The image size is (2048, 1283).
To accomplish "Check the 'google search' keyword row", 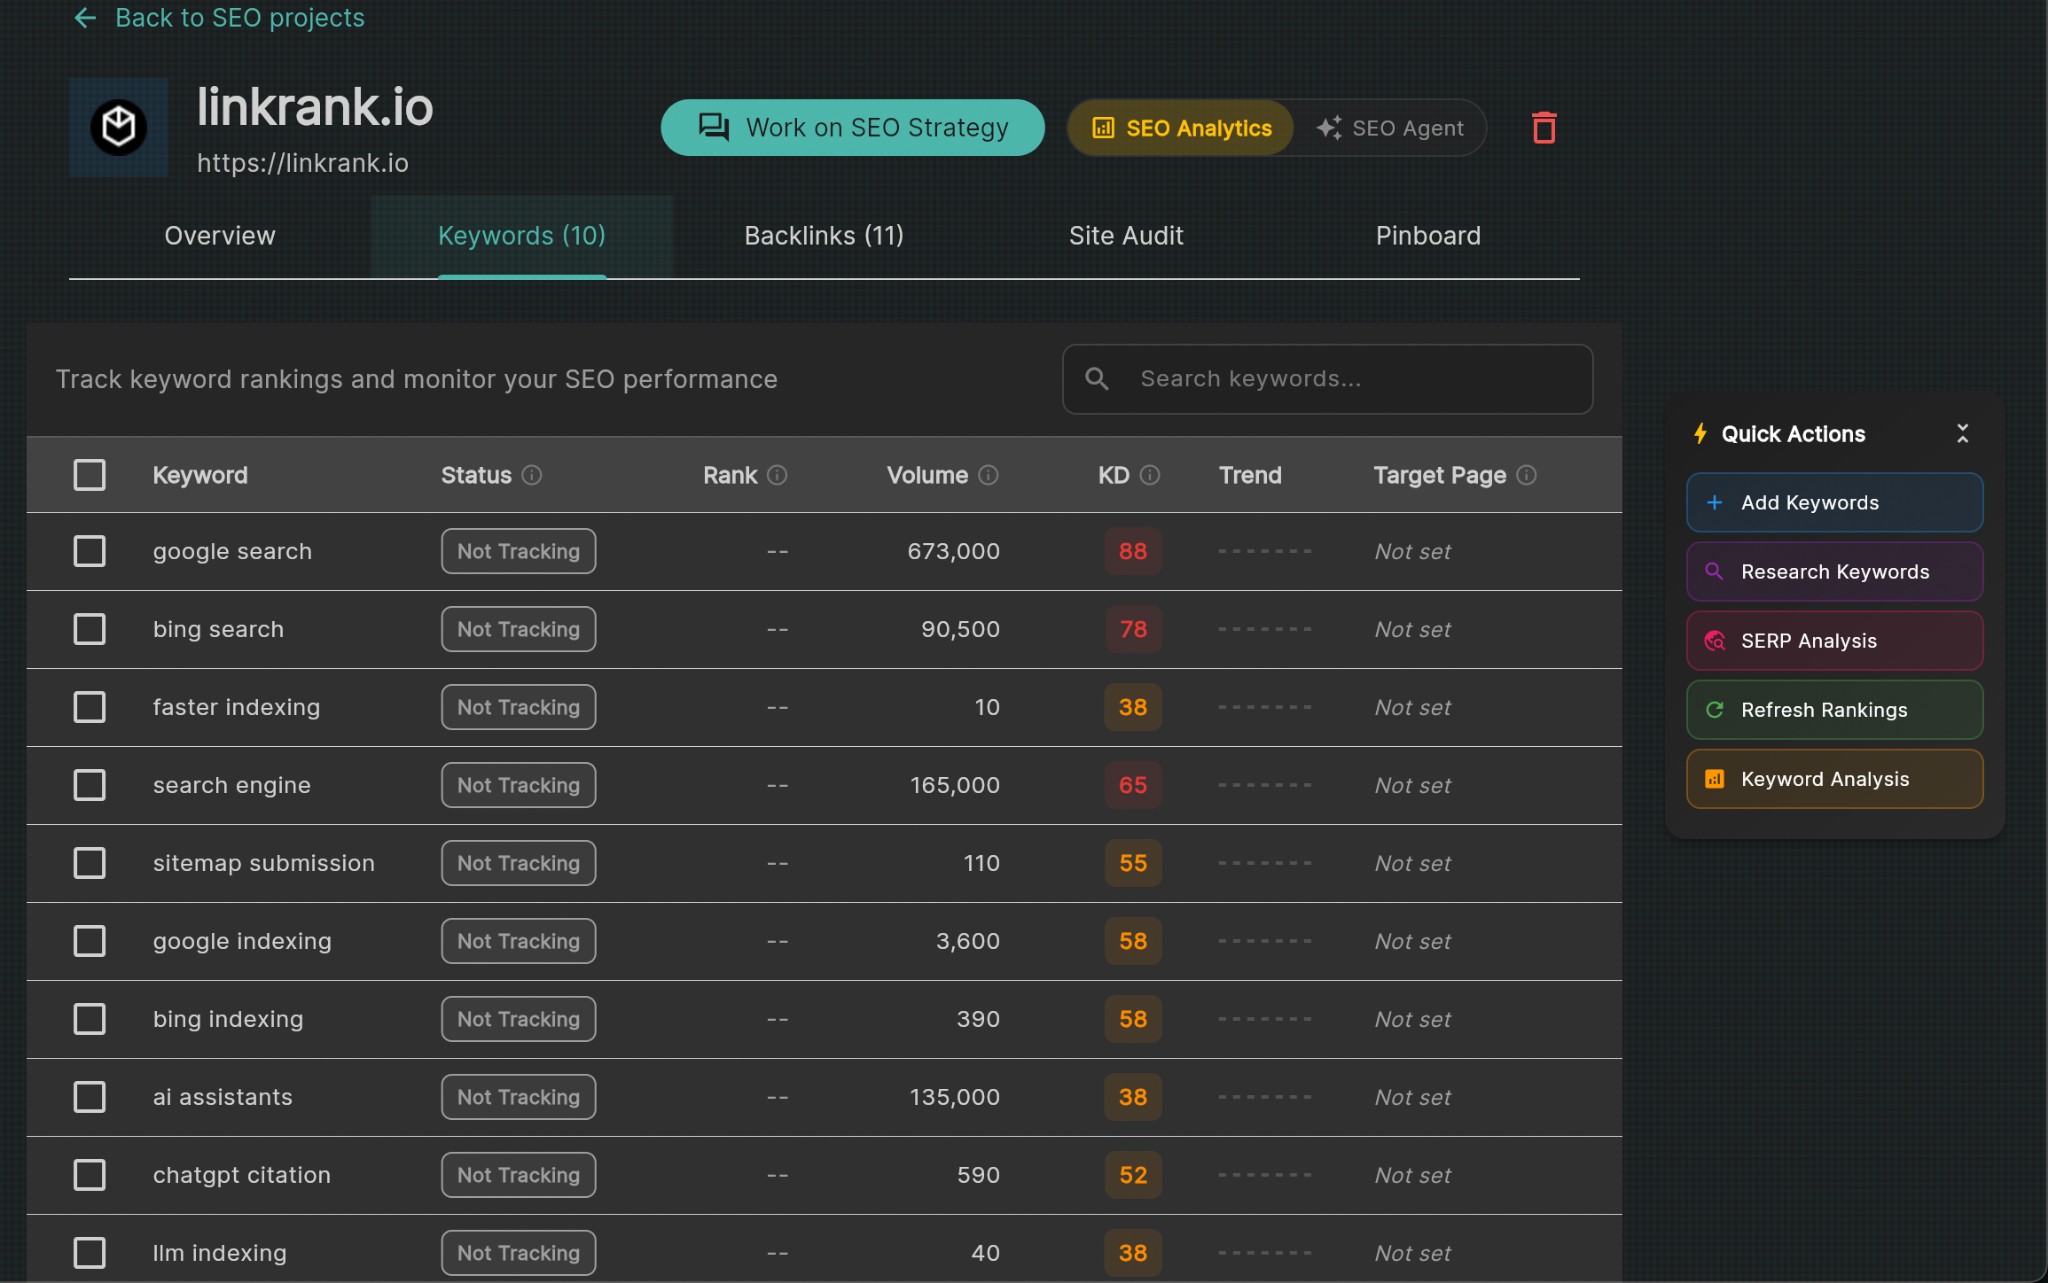I will pyautogui.click(x=90, y=551).
